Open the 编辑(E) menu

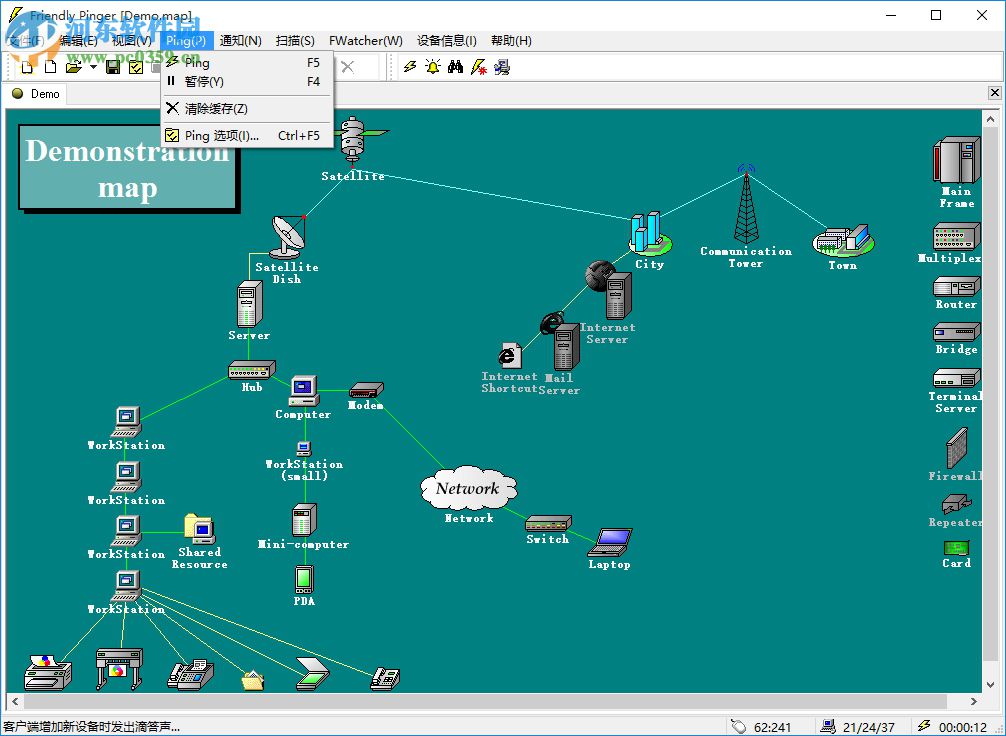(78, 40)
